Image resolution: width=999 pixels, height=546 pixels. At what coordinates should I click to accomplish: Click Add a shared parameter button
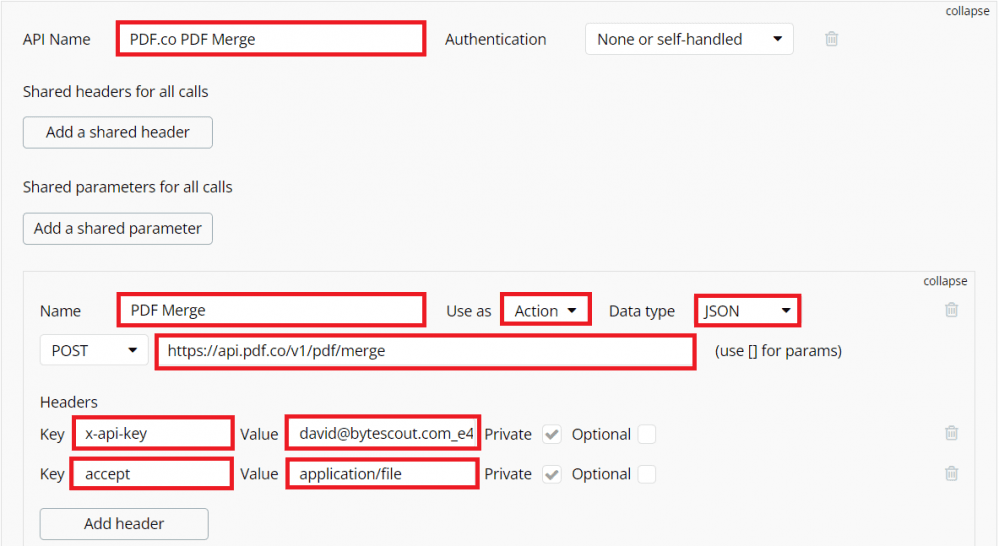[118, 228]
